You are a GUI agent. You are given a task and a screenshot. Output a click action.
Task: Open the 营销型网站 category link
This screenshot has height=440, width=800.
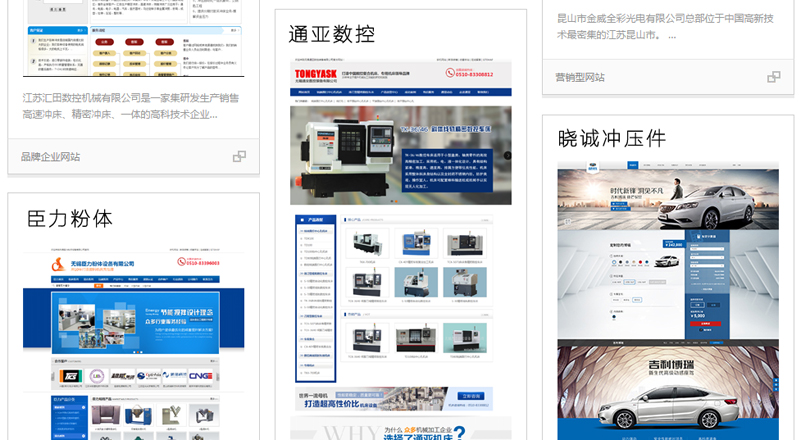tap(580, 78)
